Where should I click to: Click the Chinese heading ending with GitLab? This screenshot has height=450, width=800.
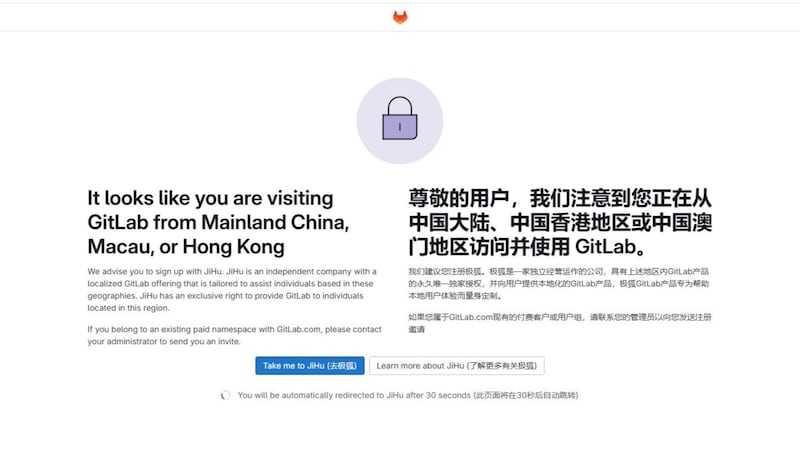pyautogui.click(x=560, y=222)
